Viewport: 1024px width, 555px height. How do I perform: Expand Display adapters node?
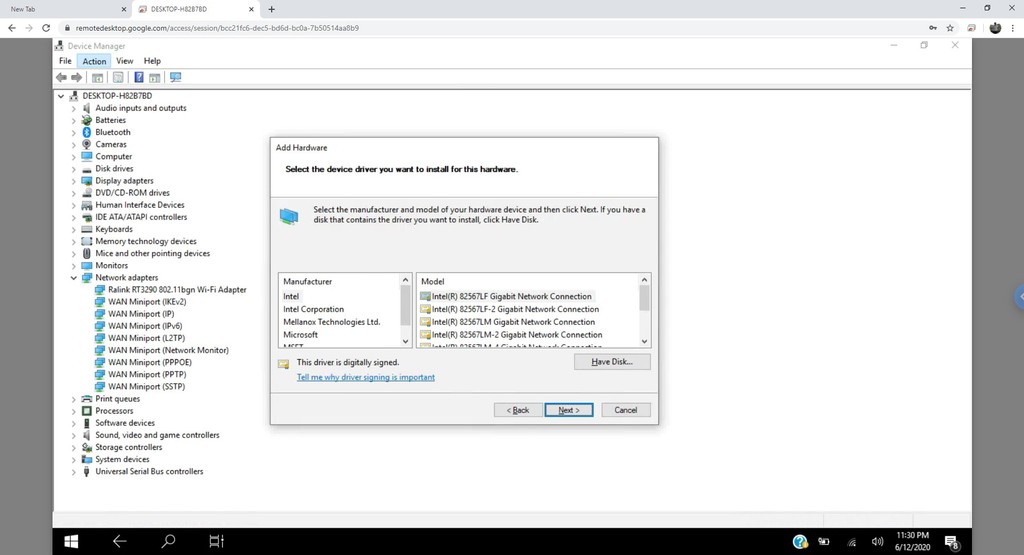[74, 181]
